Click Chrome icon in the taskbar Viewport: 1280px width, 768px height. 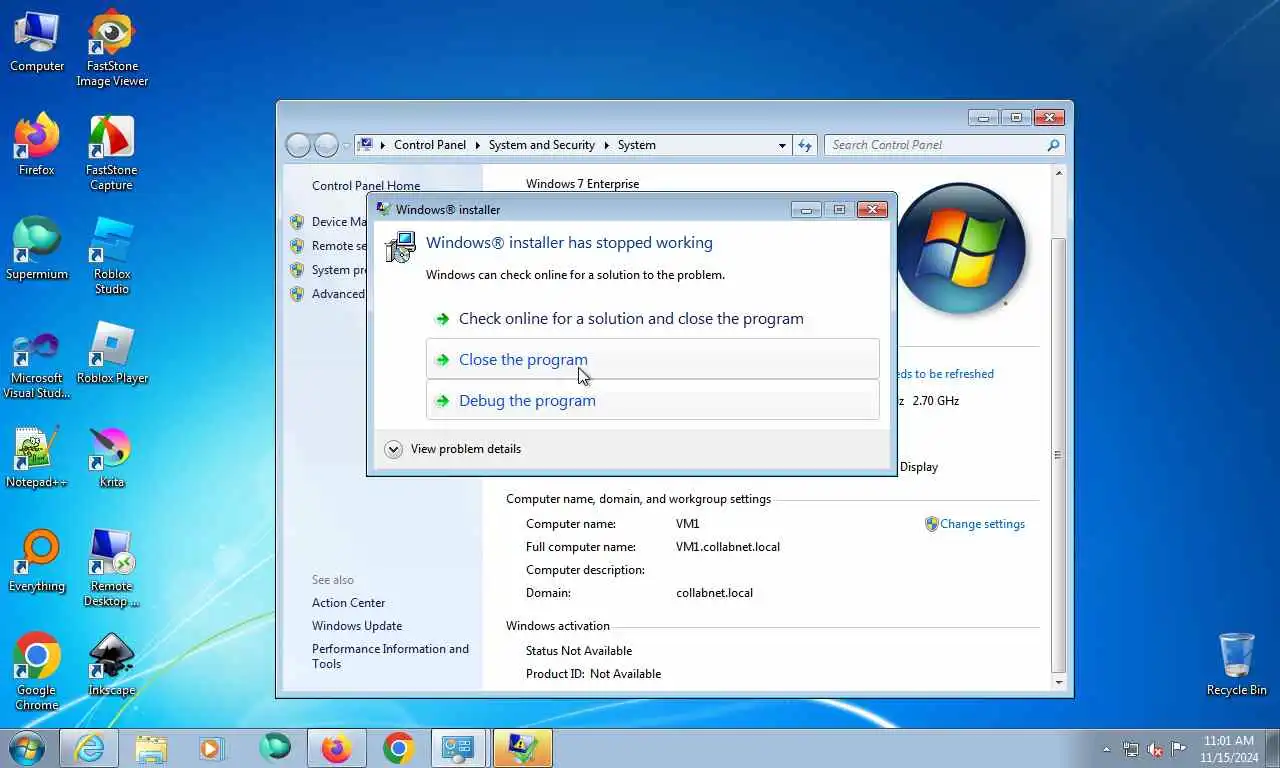coord(398,748)
